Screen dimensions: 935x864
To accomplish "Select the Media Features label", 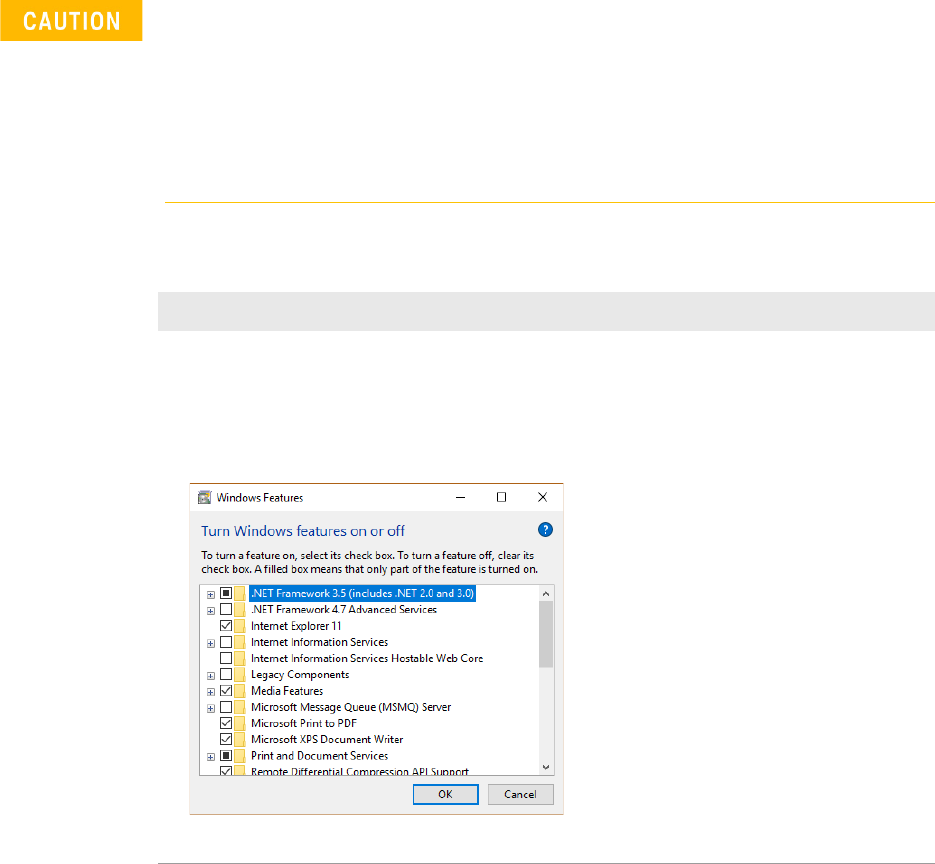I will tap(287, 690).
